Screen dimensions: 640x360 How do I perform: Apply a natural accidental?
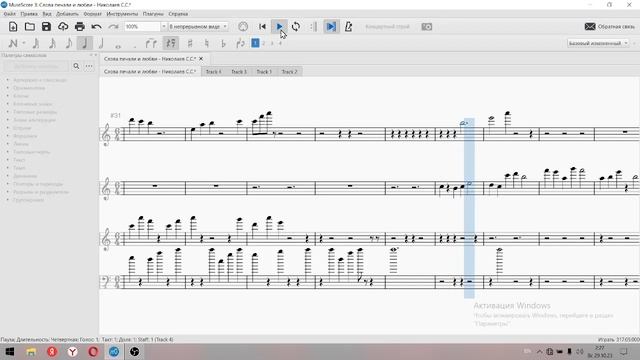click(207, 43)
